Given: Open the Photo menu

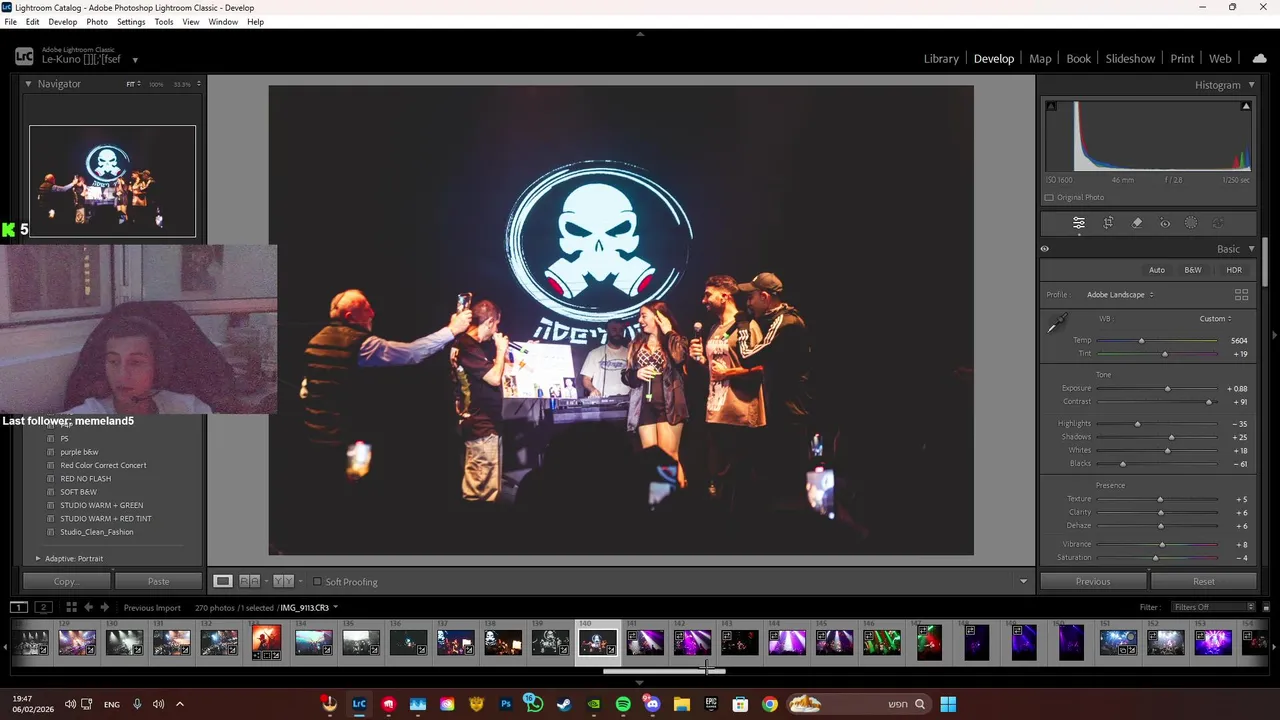Looking at the screenshot, I should (x=97, y=22).
